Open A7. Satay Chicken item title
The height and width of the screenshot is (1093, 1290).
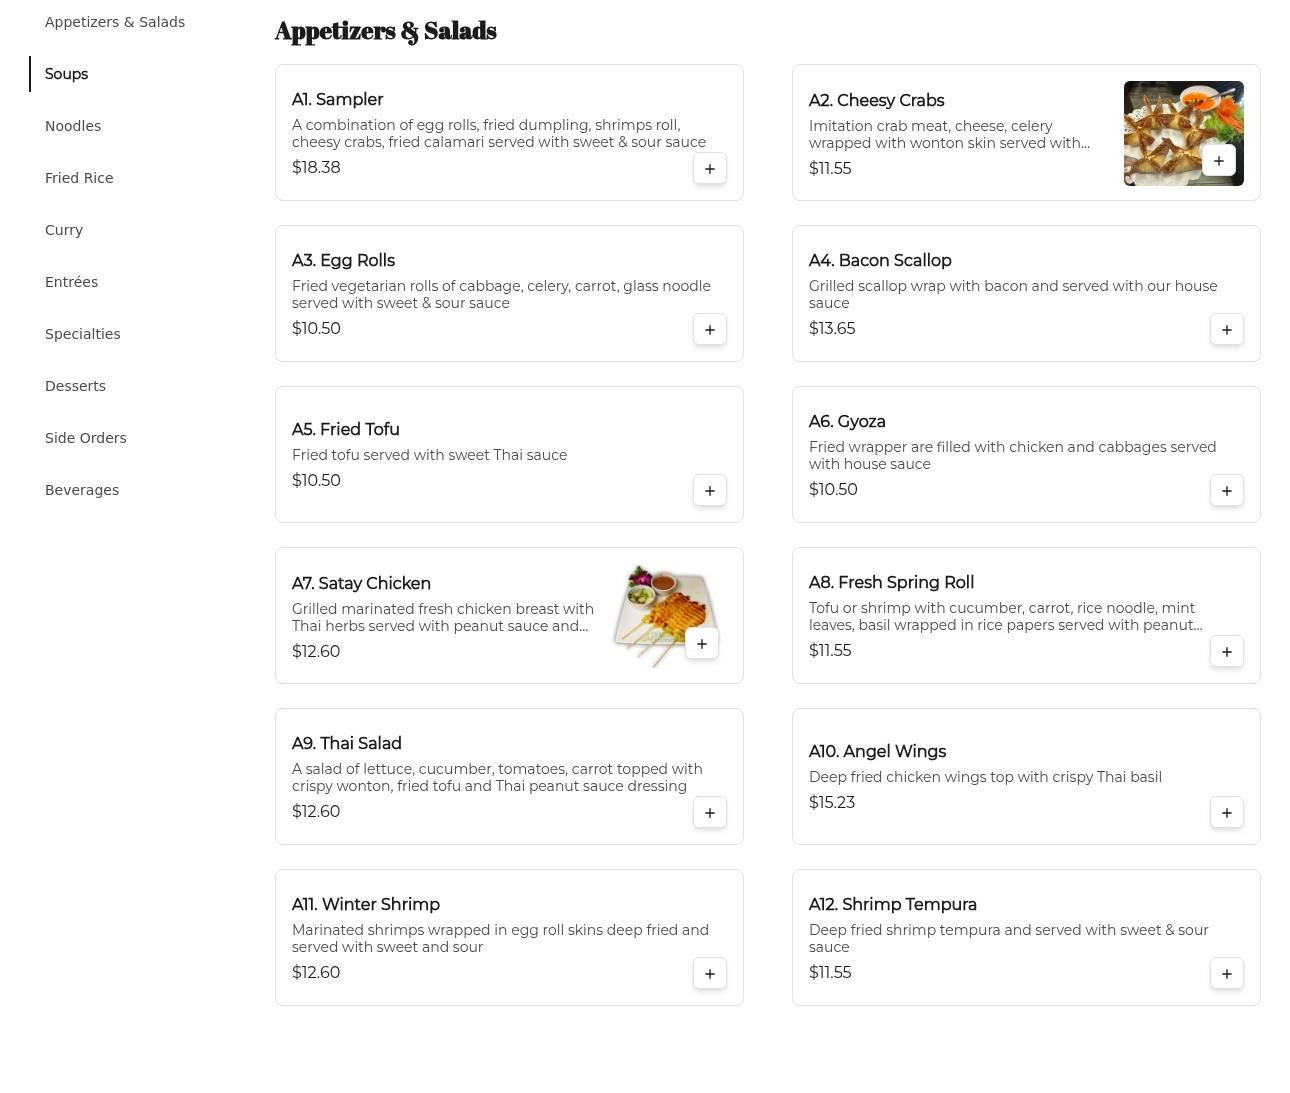tap(361, 583)
